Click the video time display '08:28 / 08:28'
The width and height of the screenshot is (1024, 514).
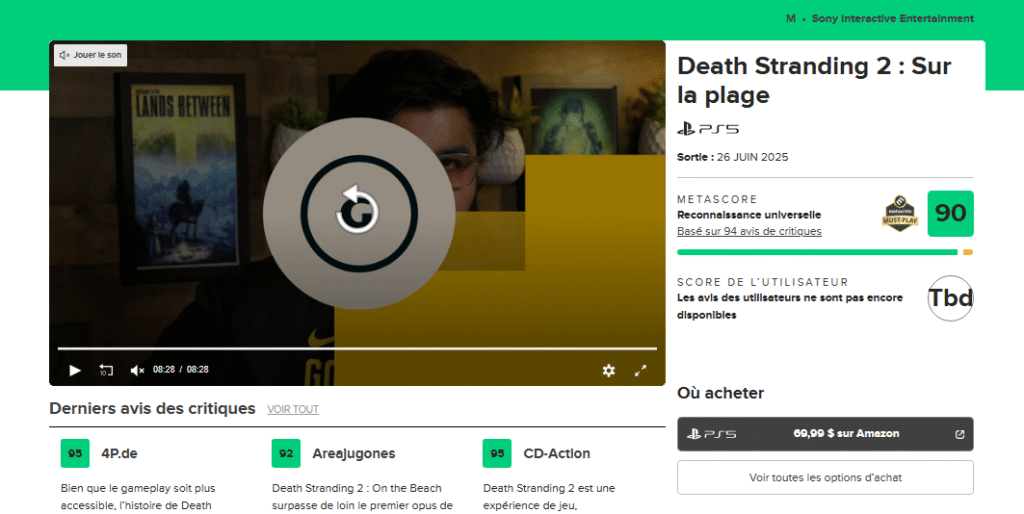coord(181,370)
